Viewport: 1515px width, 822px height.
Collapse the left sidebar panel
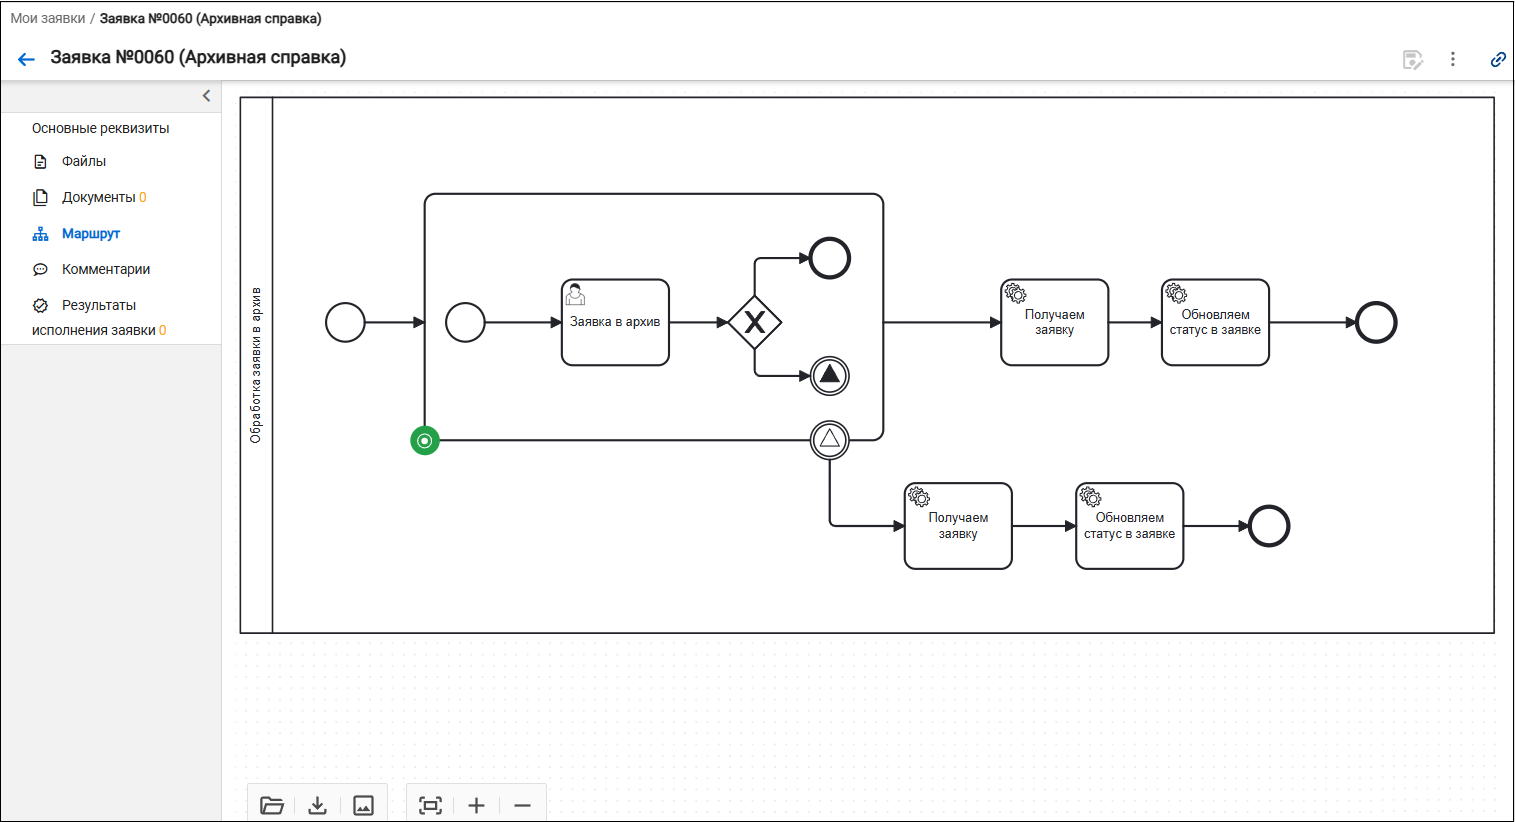tap(207, 96)
